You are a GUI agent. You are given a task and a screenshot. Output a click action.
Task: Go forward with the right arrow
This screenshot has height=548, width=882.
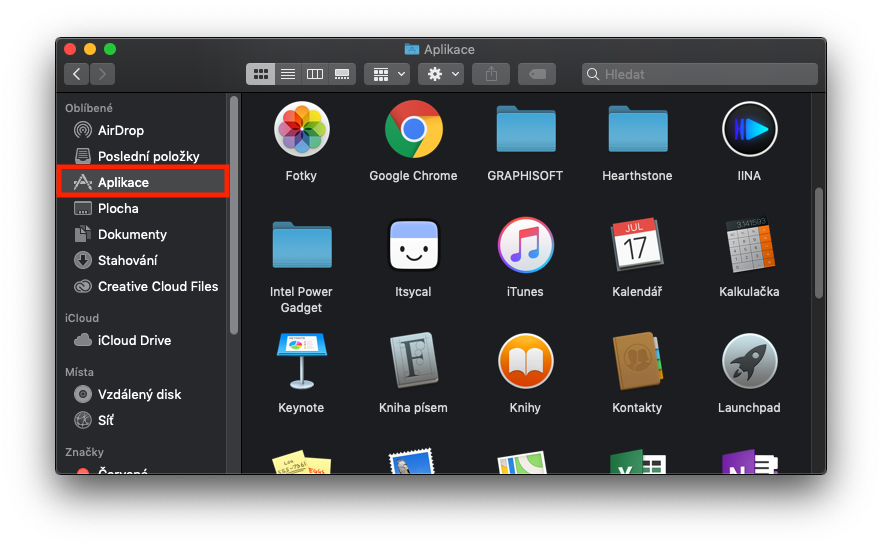(102, 74)
